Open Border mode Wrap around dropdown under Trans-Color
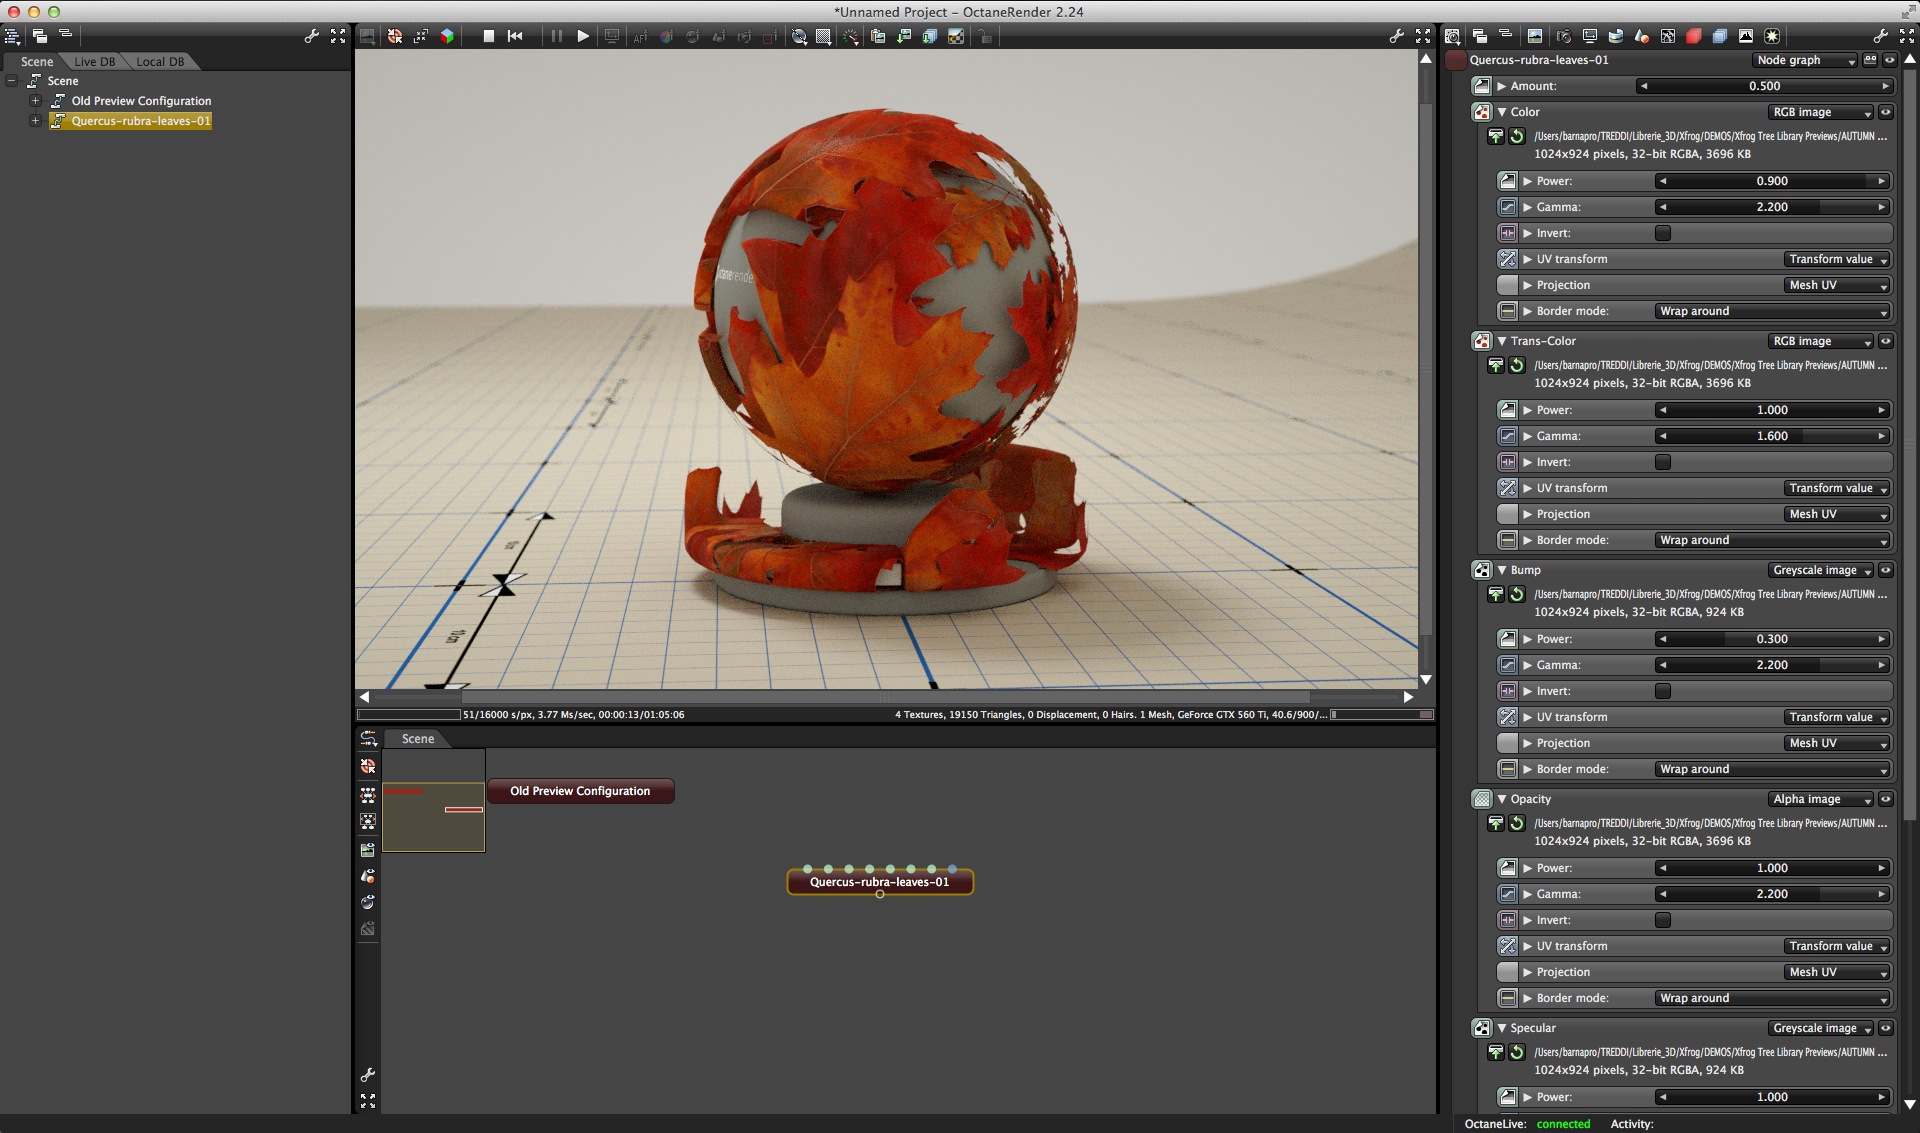Screen dimensions: 1920x1133 pyautogui.click(x=1772, y=540)
